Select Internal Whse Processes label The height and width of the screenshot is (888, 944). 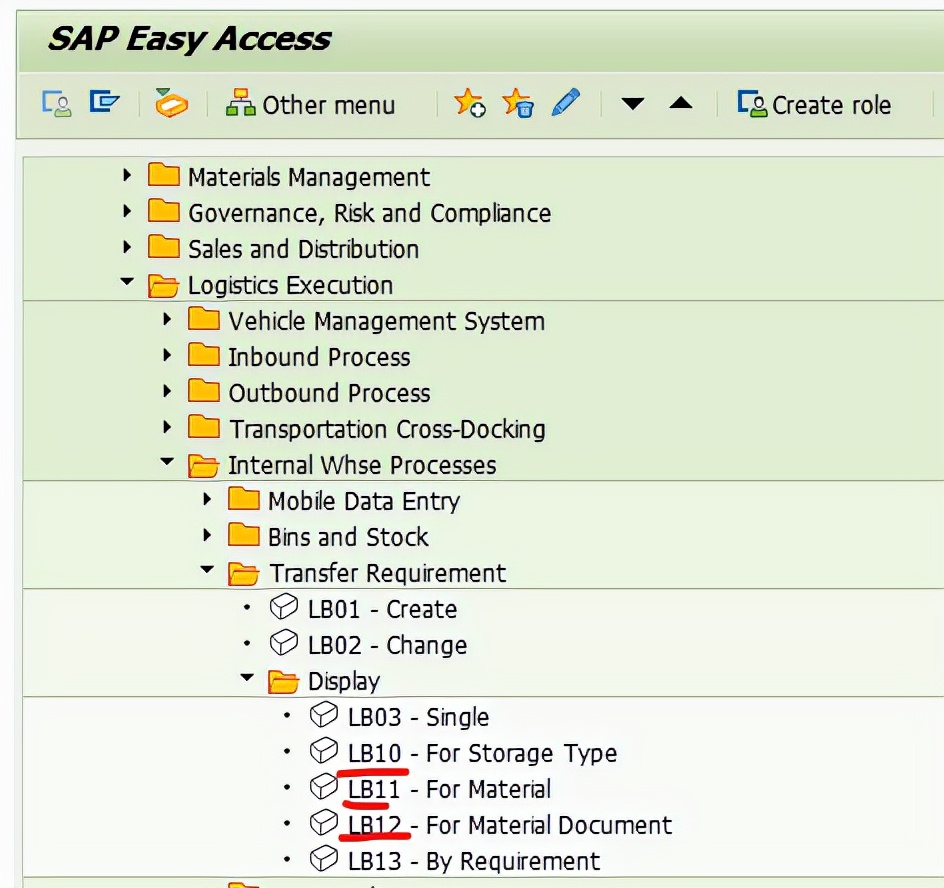point(362,465)
